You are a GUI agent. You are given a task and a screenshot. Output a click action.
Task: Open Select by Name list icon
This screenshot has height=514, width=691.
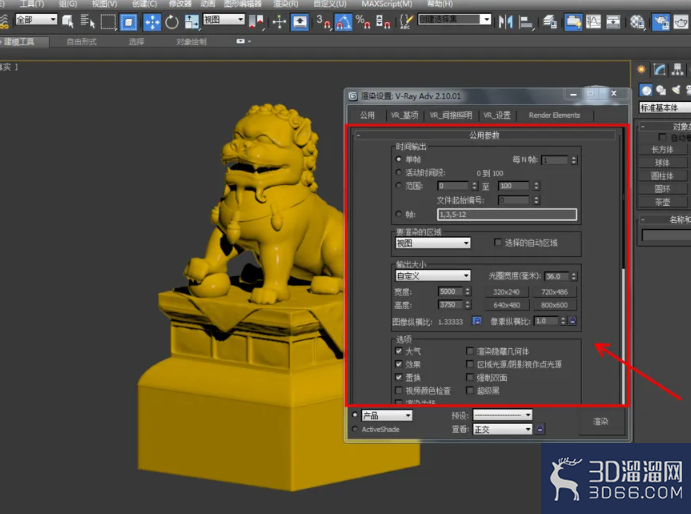pos(87,21)
